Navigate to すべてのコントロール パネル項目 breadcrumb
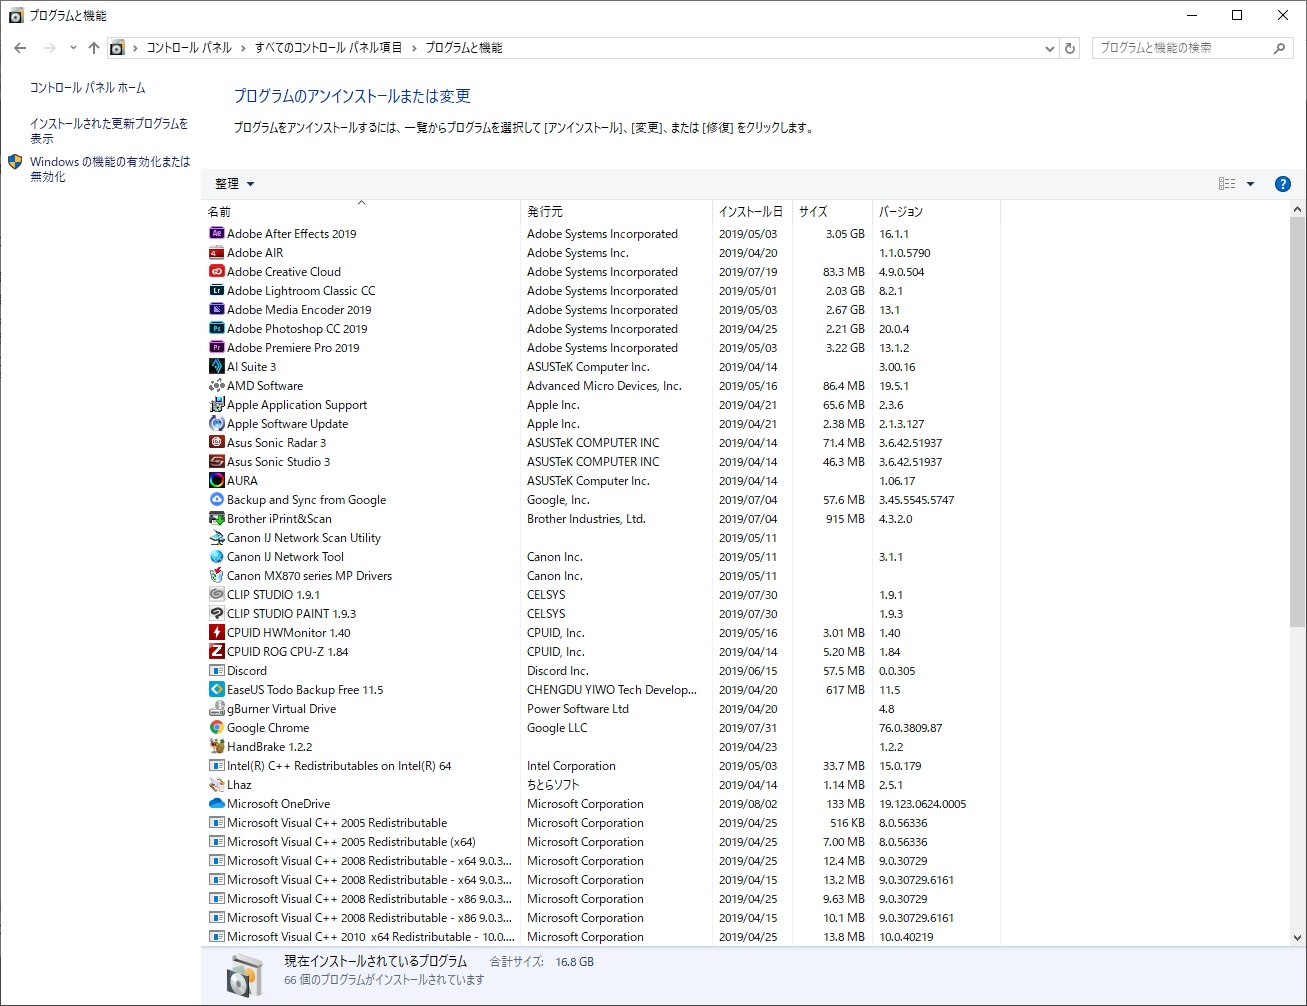This screenshot has height=1006, width=1307. pos(328,48)
